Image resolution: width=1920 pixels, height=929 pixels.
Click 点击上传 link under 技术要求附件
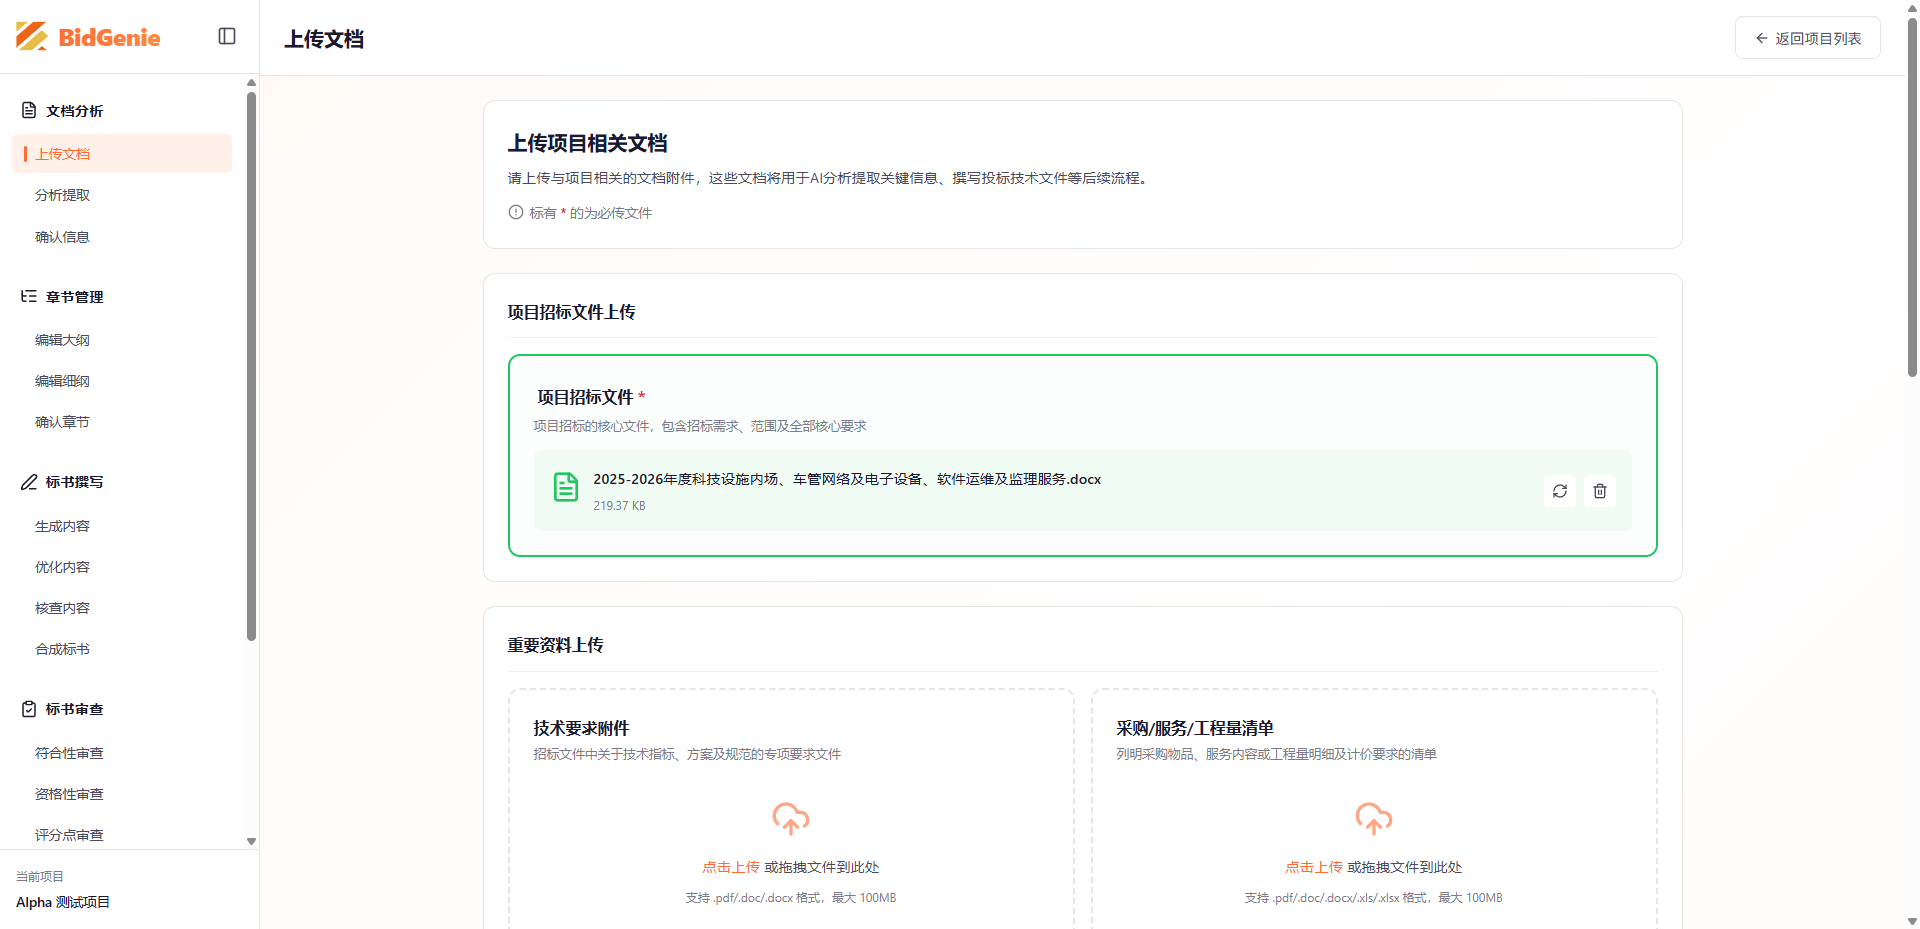730,867
